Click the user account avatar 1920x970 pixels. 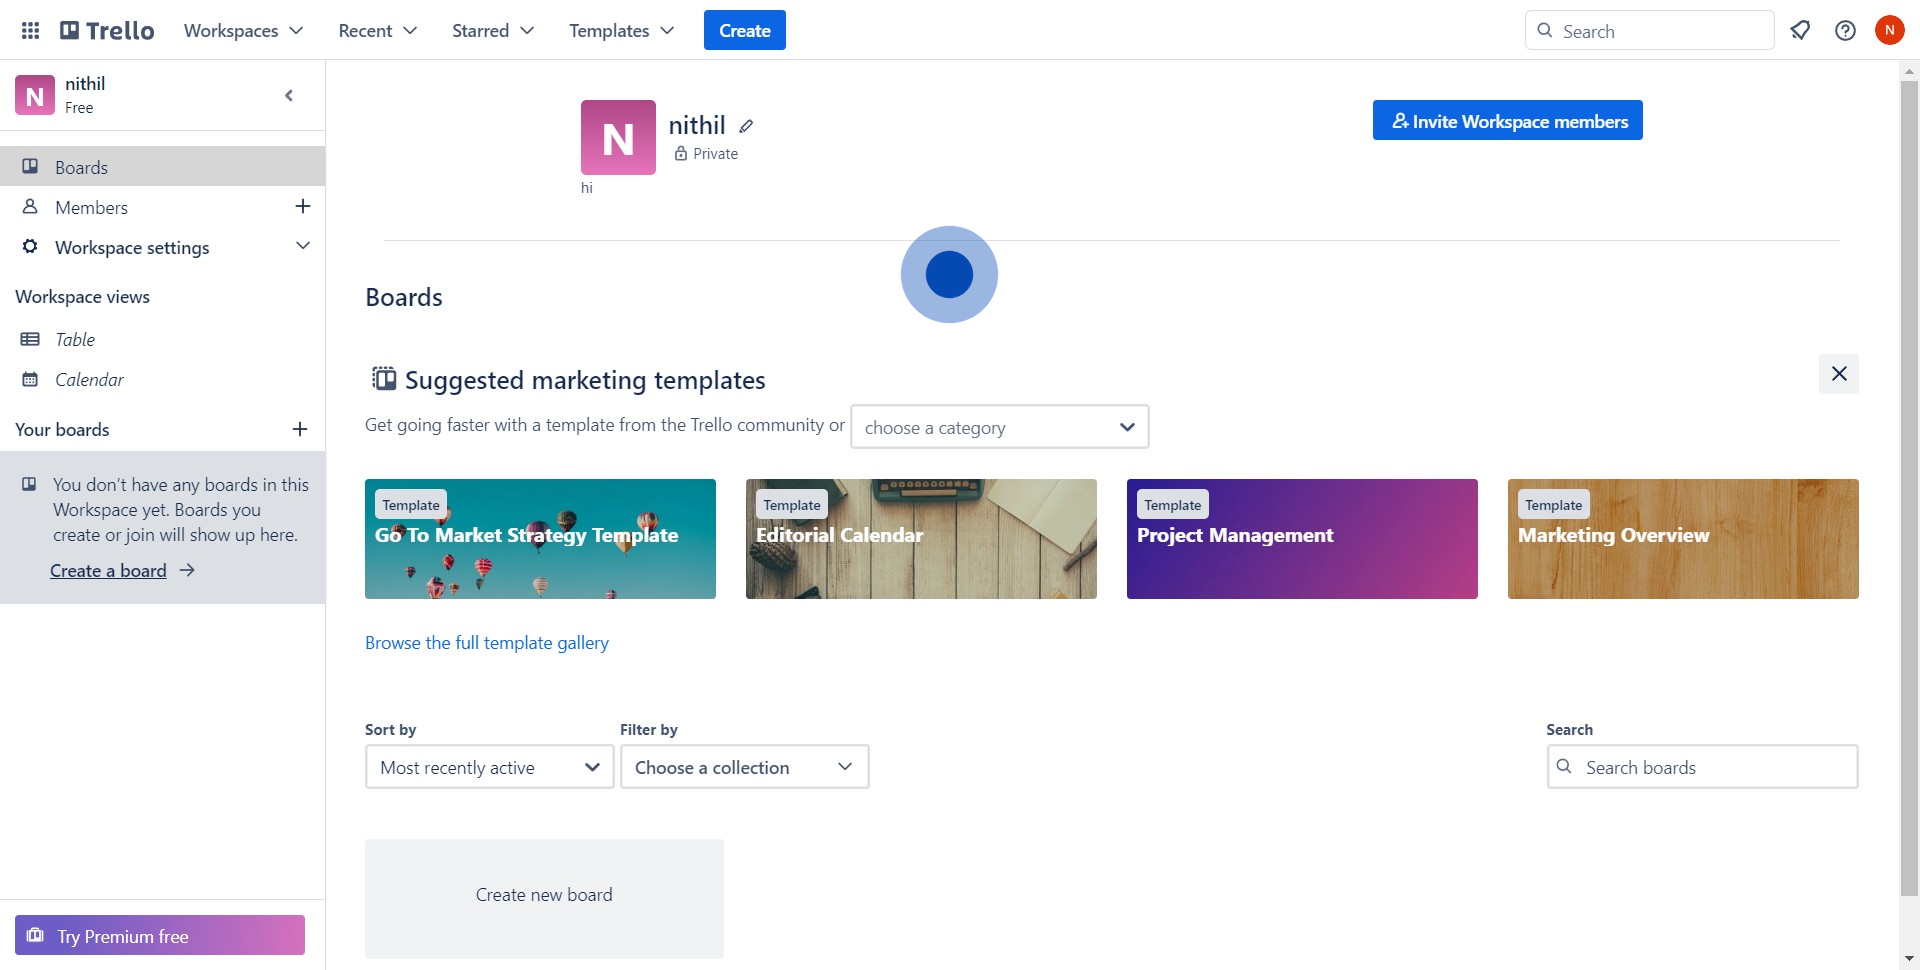point(1889,30)
